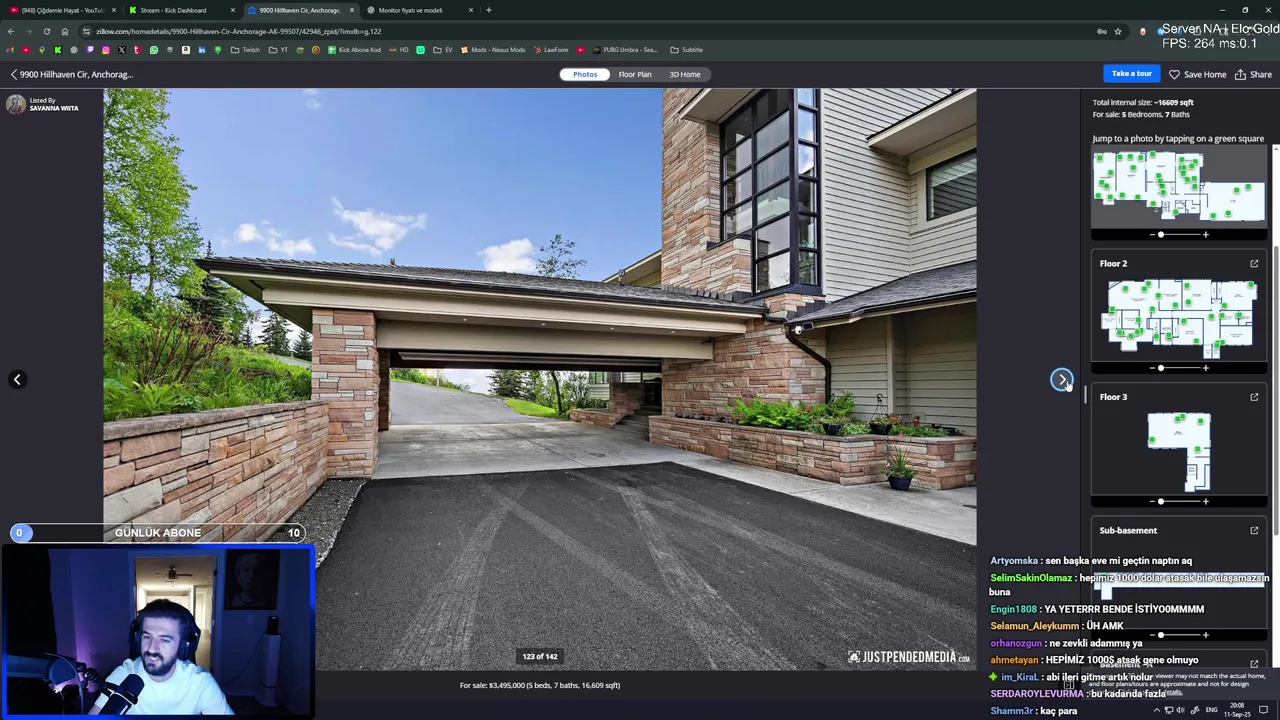Open the Subtitle bookmark folder

(x=687, y=50)
